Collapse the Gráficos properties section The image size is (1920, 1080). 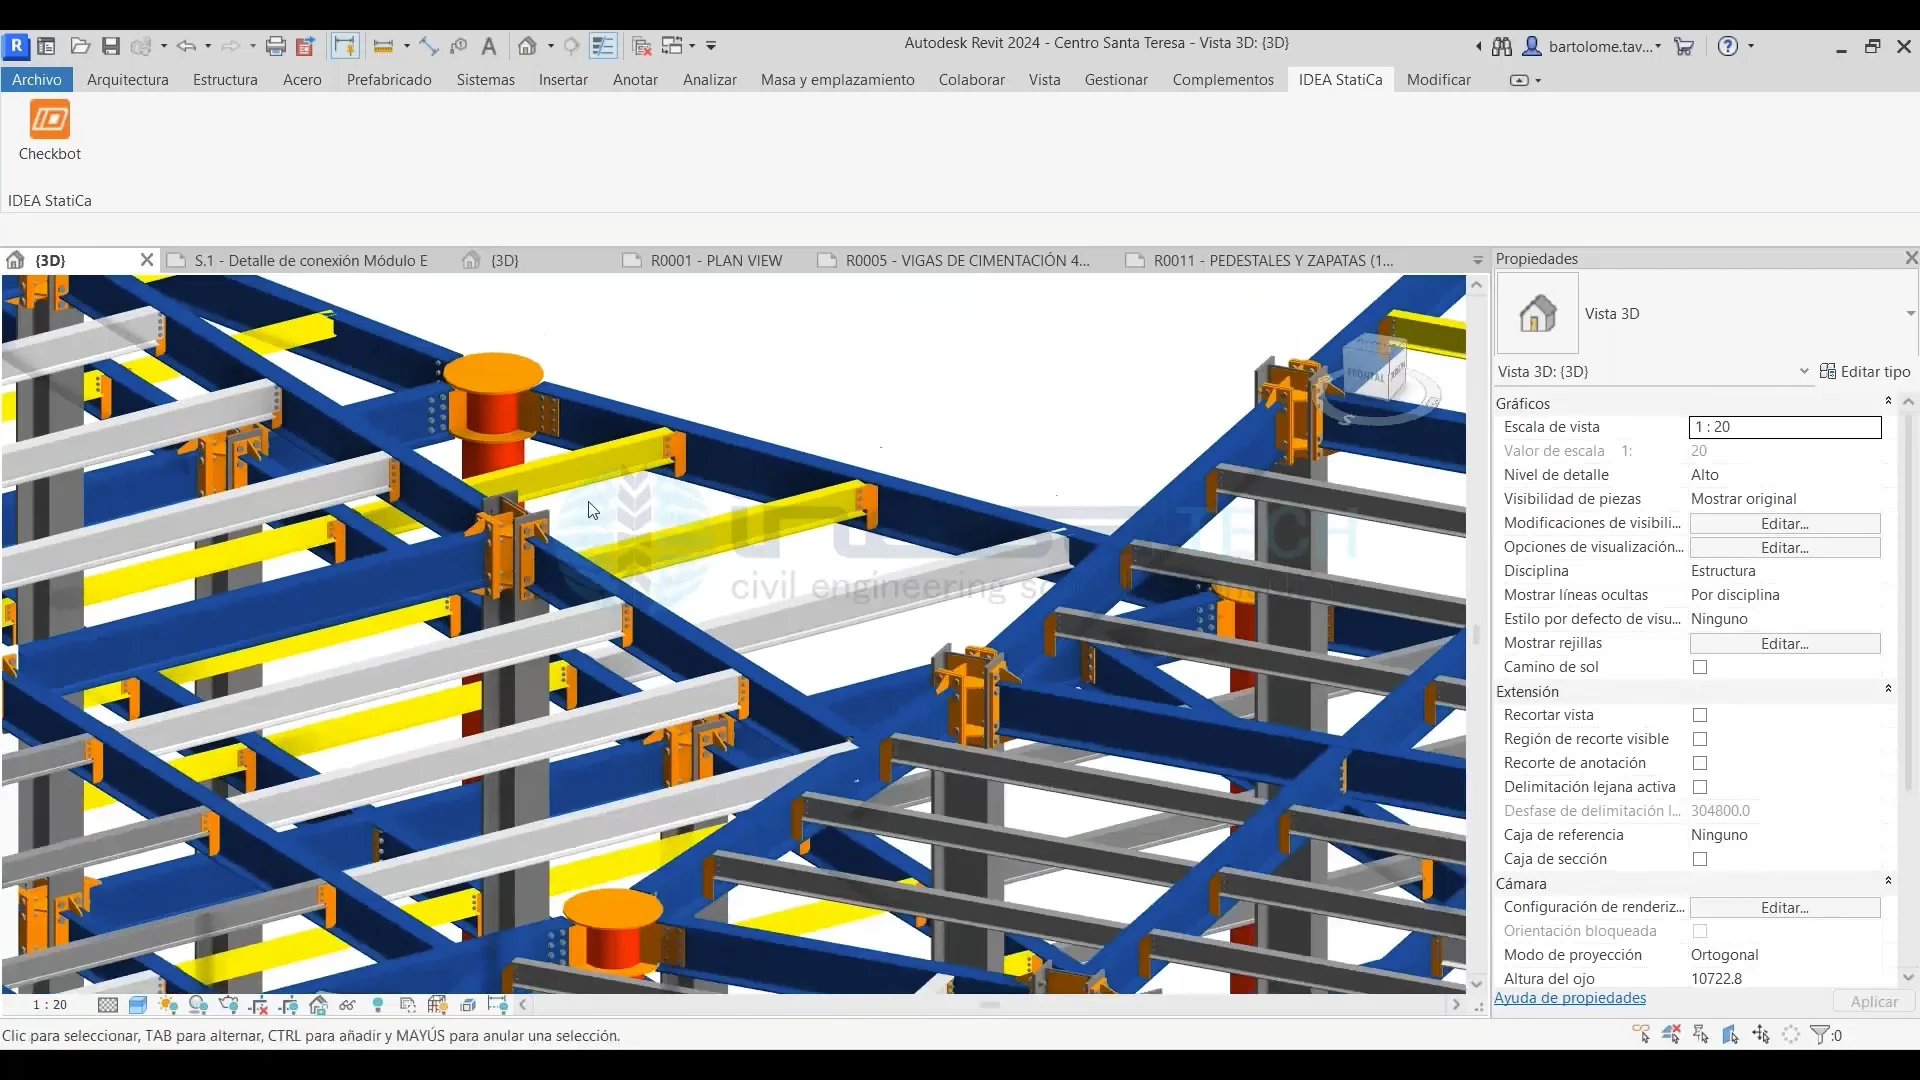1889,400
